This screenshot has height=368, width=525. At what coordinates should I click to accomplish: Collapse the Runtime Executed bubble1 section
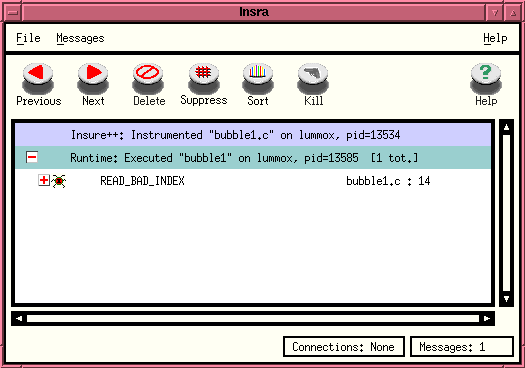tap(32, 157)
